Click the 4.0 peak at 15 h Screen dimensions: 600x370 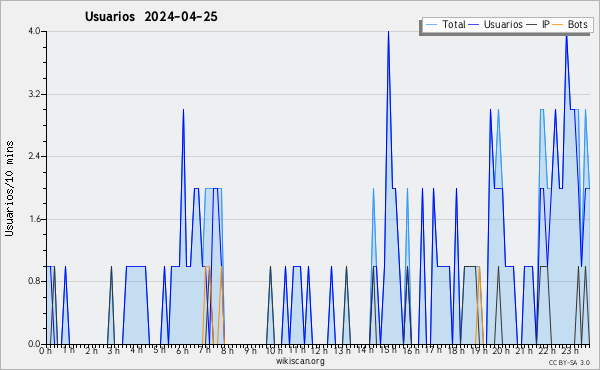click(x=388, y=32)
